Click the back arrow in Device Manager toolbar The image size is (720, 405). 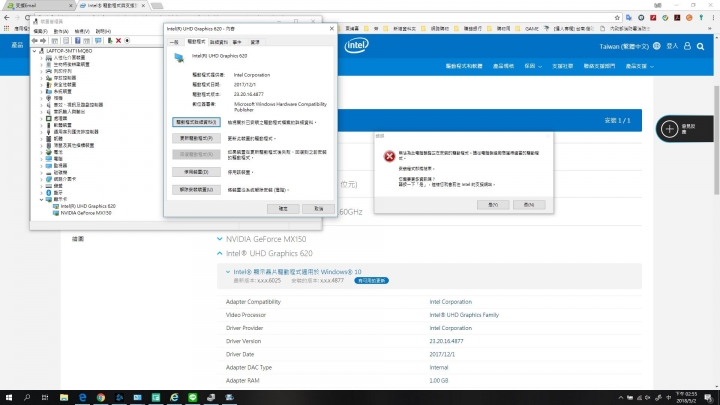point(34,41)
